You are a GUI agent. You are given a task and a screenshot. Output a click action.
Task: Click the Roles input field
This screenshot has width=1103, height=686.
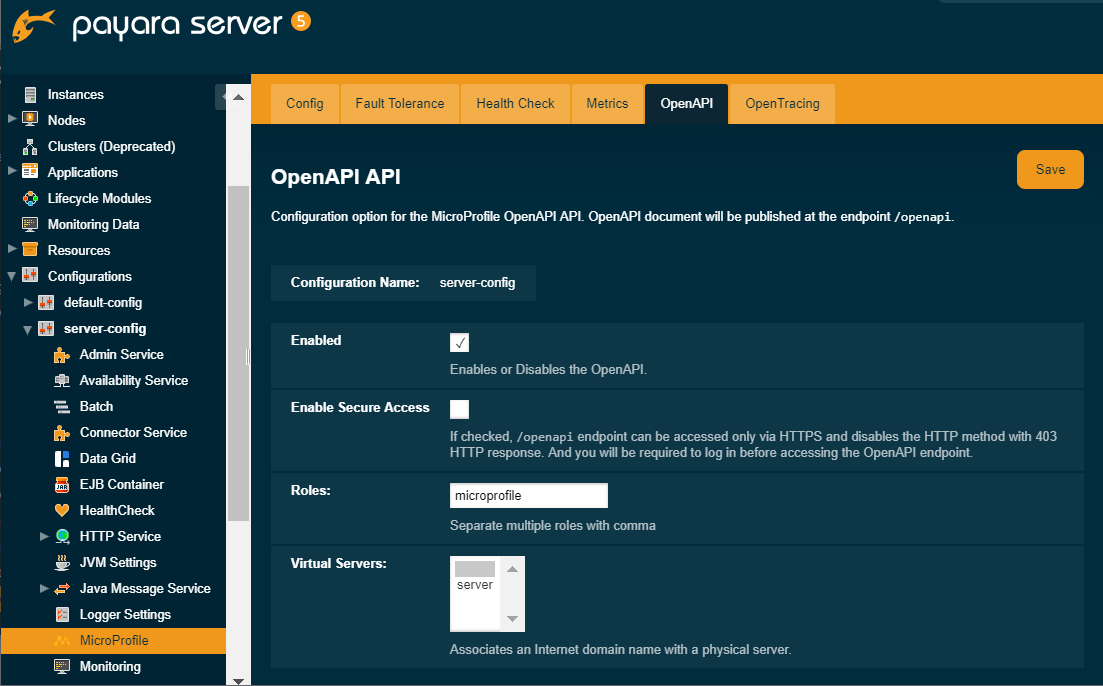tap(528, 495)
